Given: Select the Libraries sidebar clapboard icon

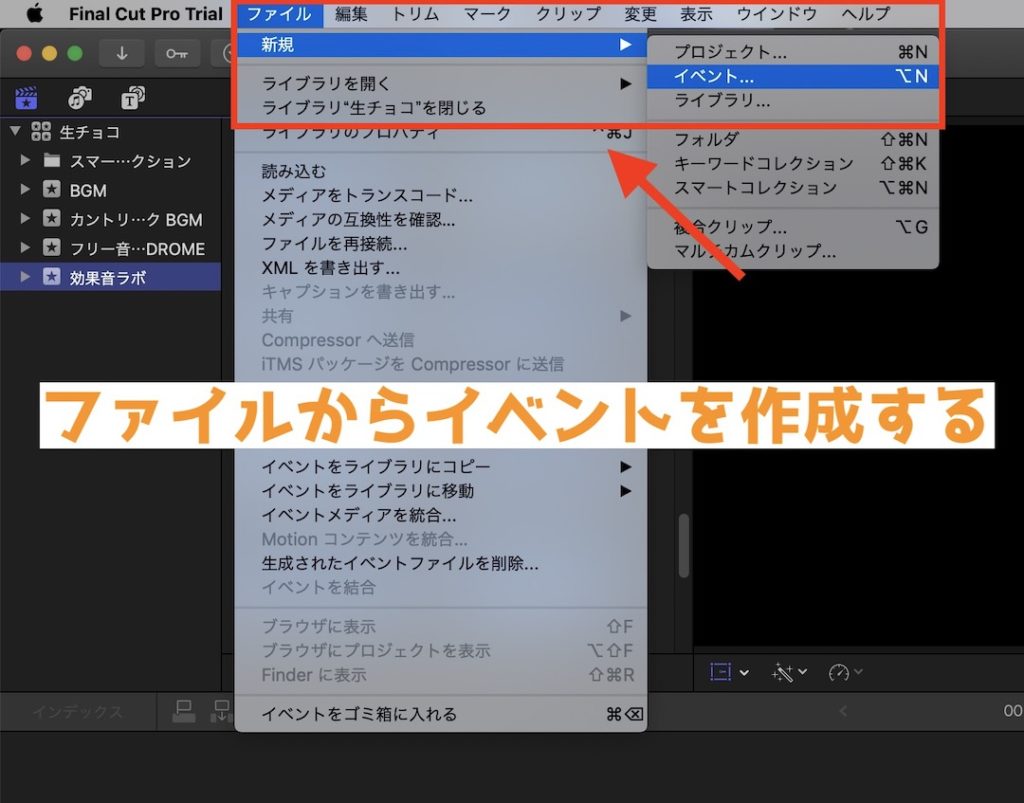Looking at the screenshot, I should [x=25, y=97].
